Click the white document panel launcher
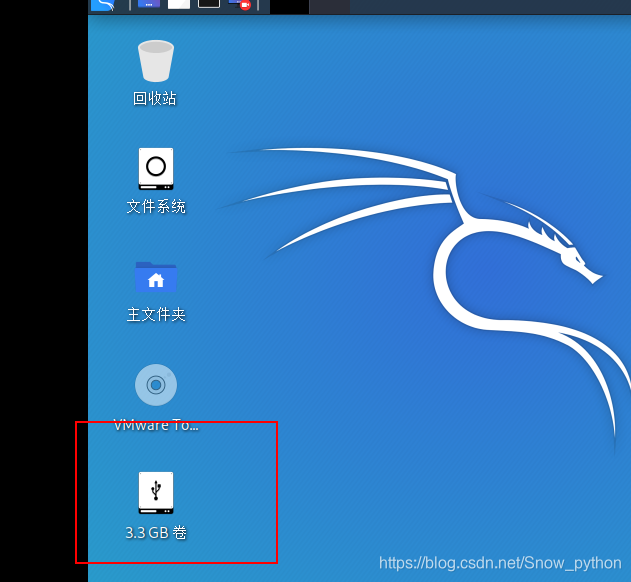This screenshot has height=582, width=631. [x=179, y=4]
